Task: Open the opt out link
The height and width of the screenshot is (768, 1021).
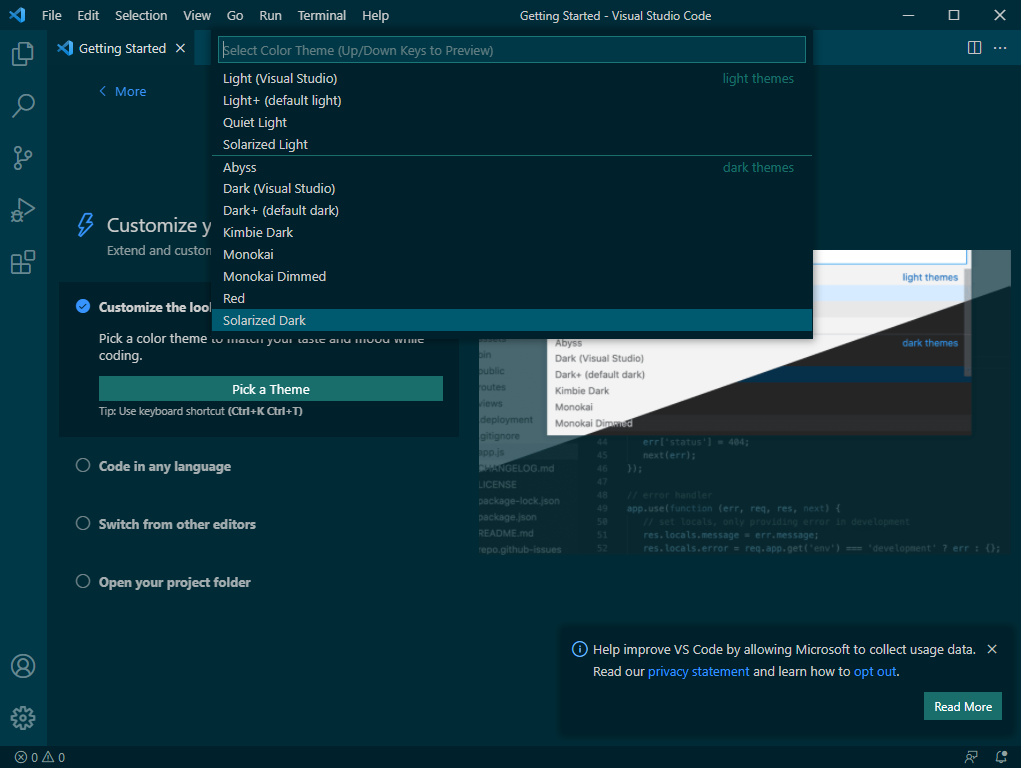Action: point(874,671)
